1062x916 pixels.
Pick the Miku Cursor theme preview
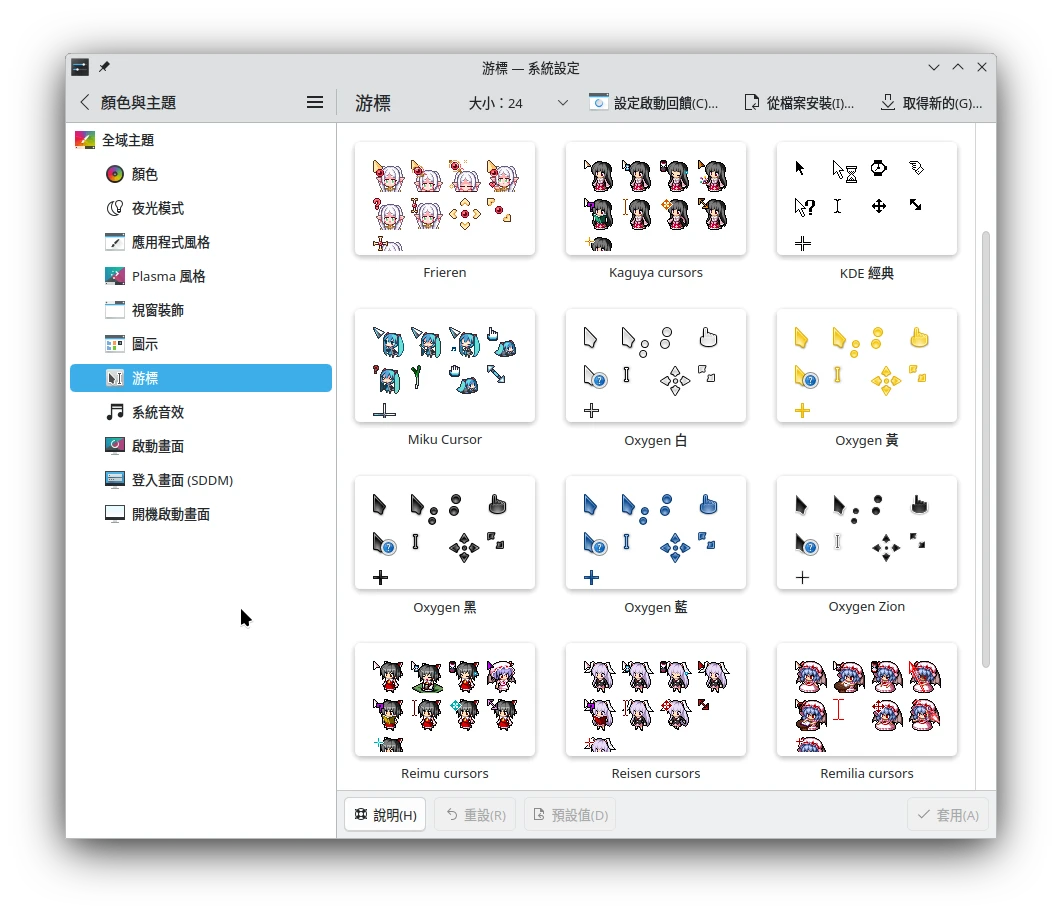point(445,366)
